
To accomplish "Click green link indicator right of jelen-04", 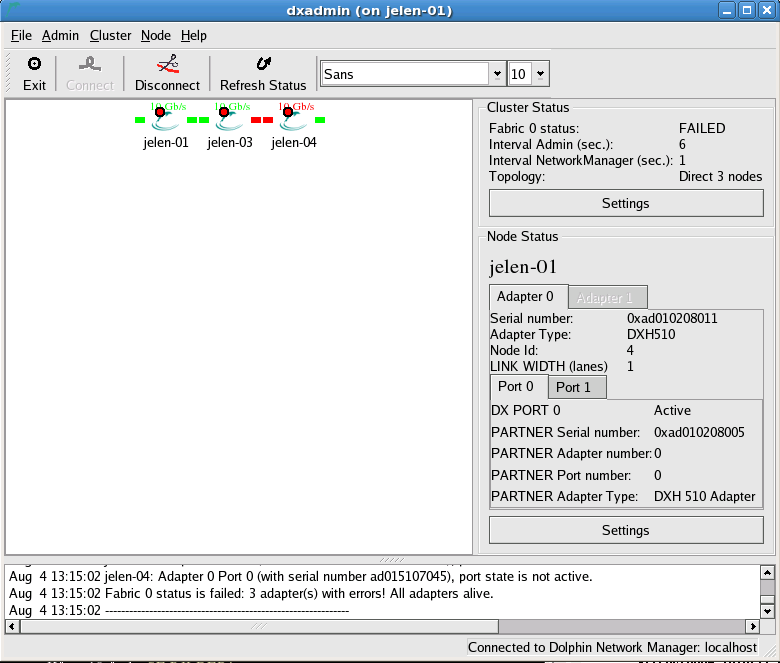I will coord(320,120).
